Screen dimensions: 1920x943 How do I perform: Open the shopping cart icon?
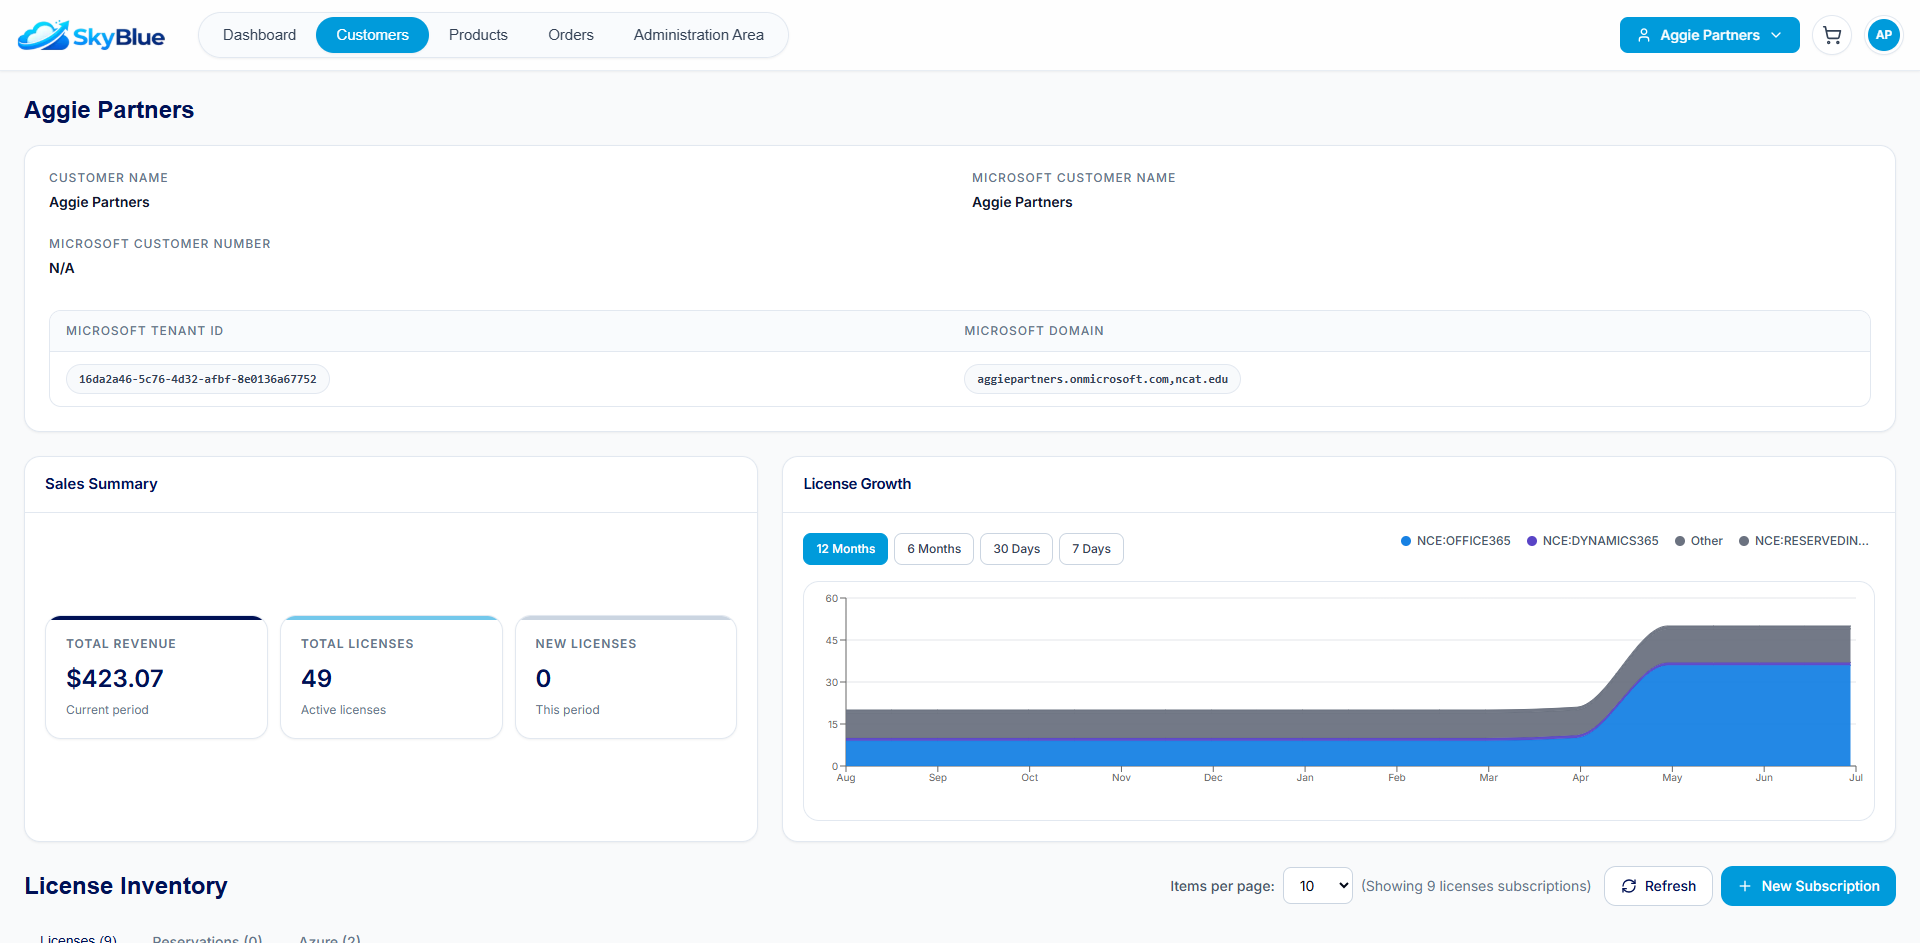1832,35
